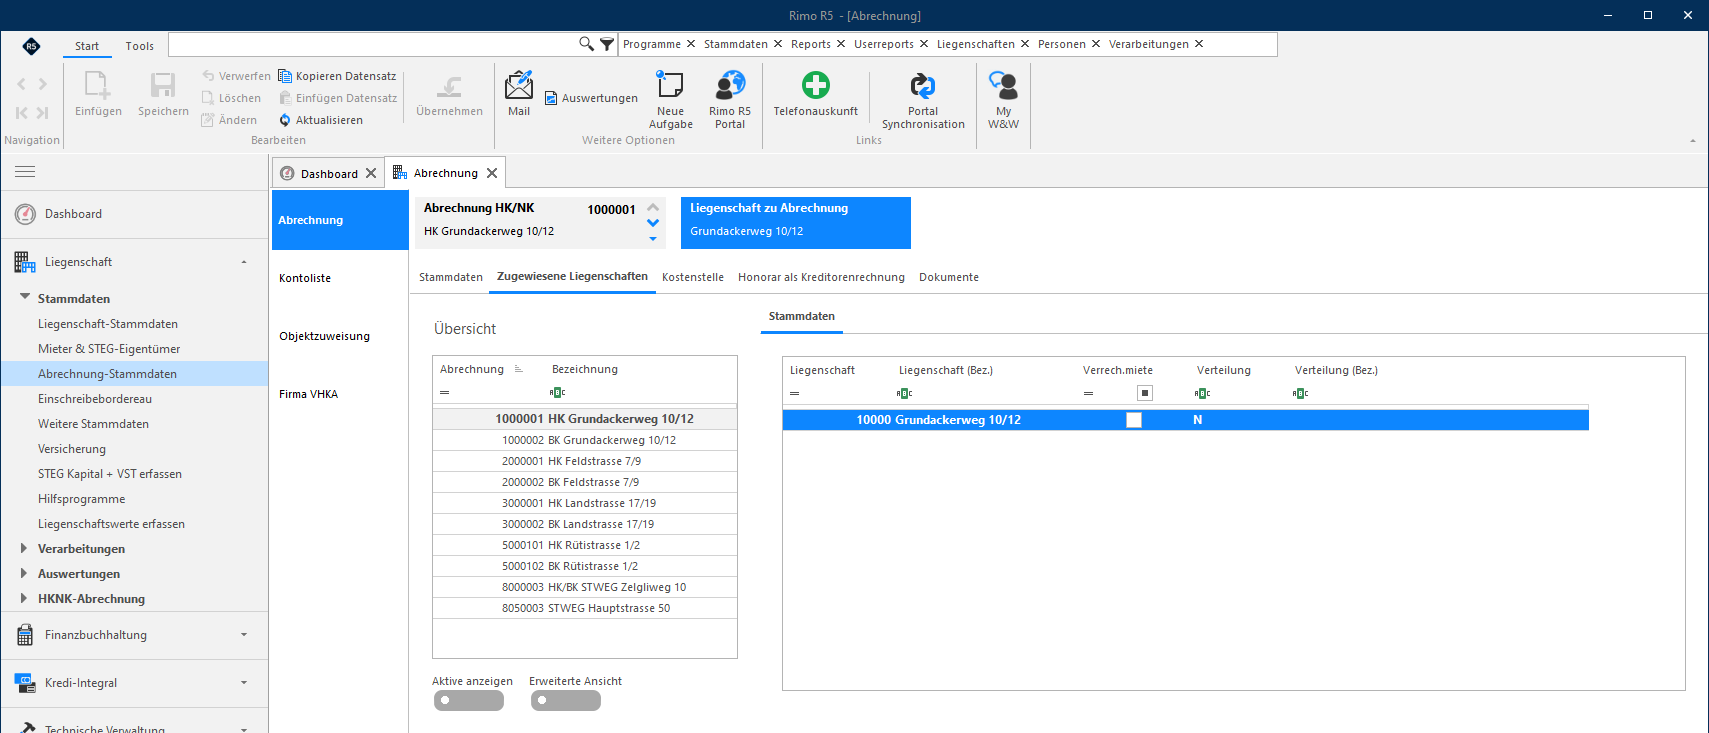
Task: Open Neue Aufgabe note icon
Action: (670, 85)
